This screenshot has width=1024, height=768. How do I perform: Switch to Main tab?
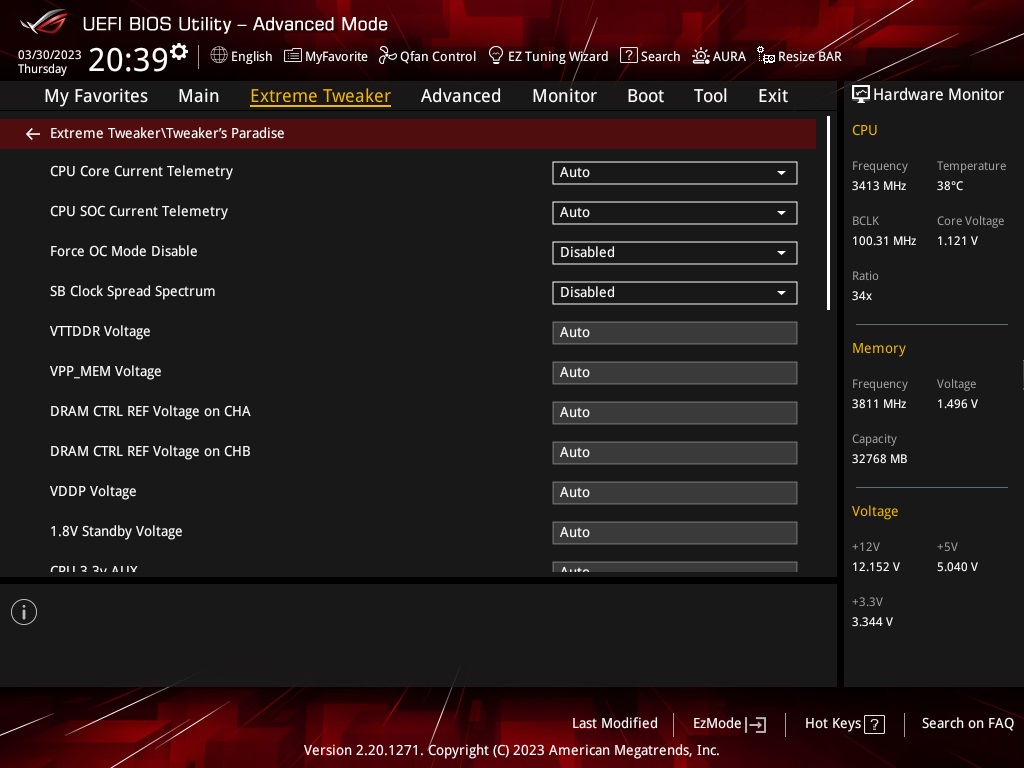click(199, 96)
